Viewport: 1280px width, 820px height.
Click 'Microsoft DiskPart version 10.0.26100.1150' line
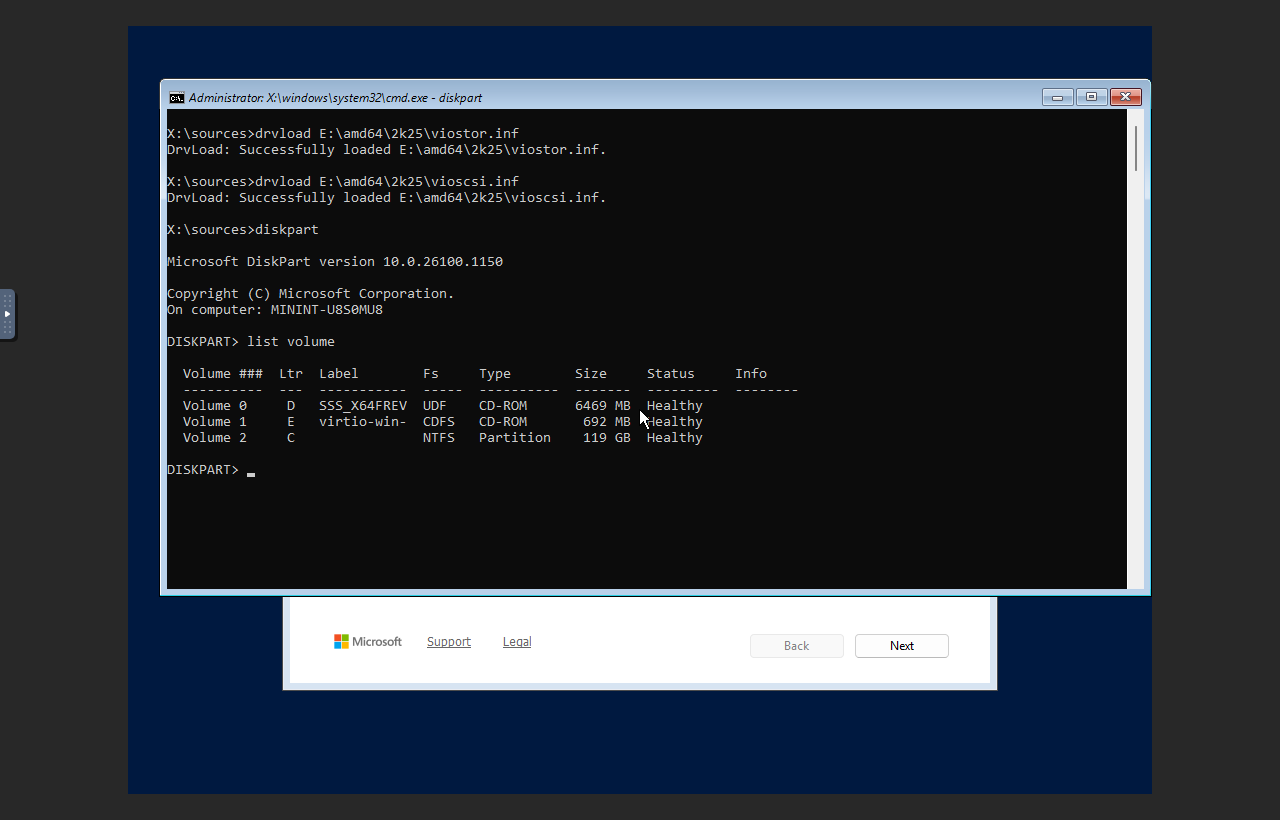coord(335,262)
